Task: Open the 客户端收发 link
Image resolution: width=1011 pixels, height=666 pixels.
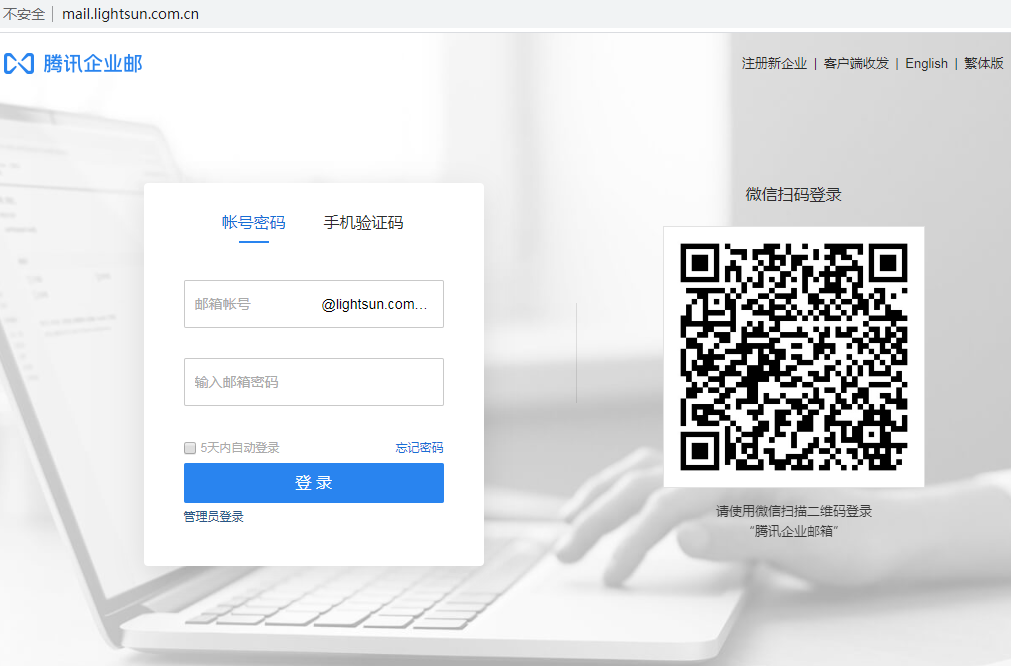Action: tap(856, 64)
